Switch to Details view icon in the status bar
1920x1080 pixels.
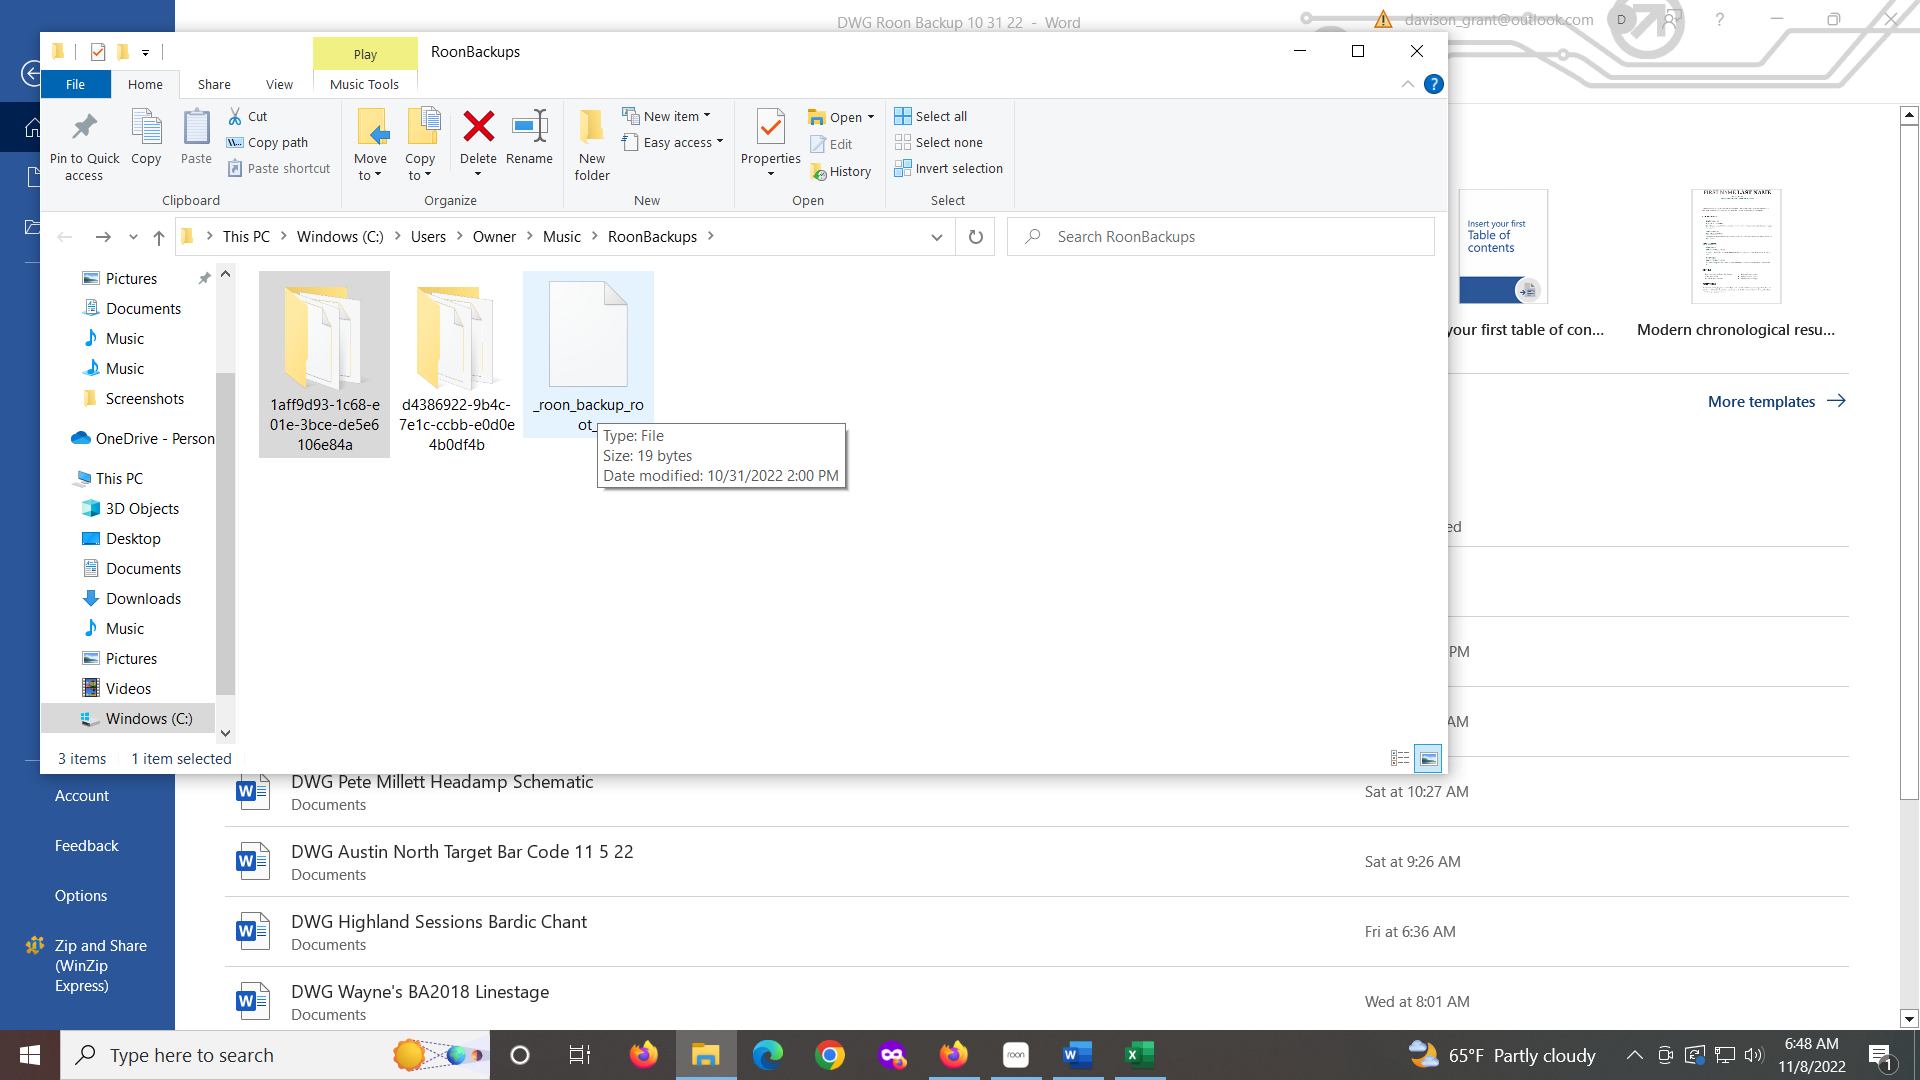pyautogui.click(x=1400, y=759)
